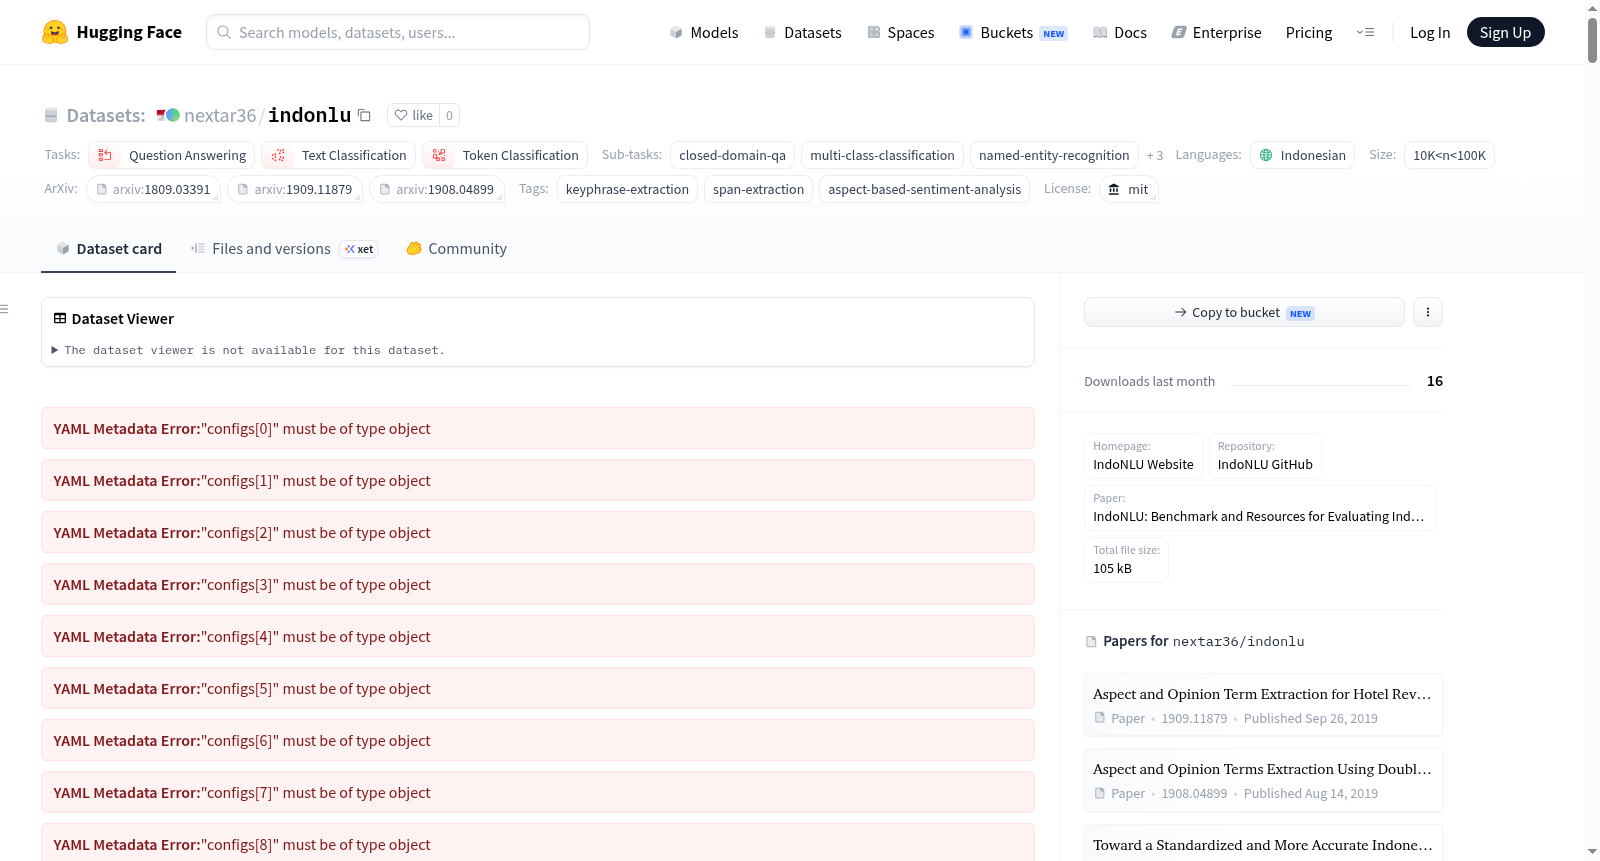Go to Datasets page
1600x861 pixels.
point(803,33)
